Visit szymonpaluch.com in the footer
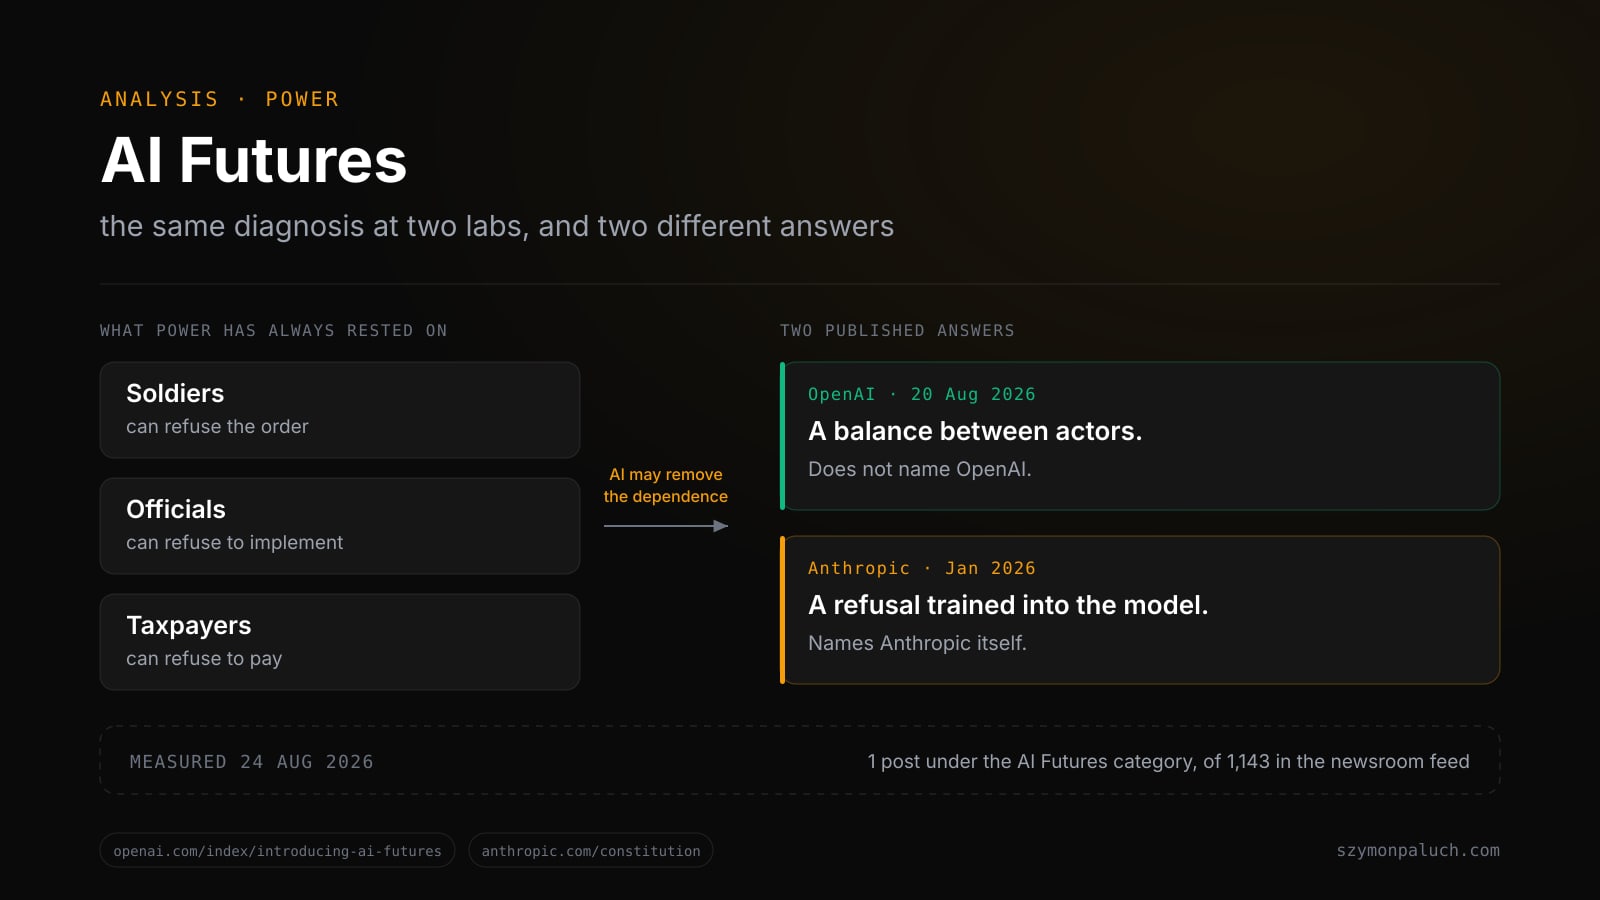The image size is (1600, 900). (1418, 850)
